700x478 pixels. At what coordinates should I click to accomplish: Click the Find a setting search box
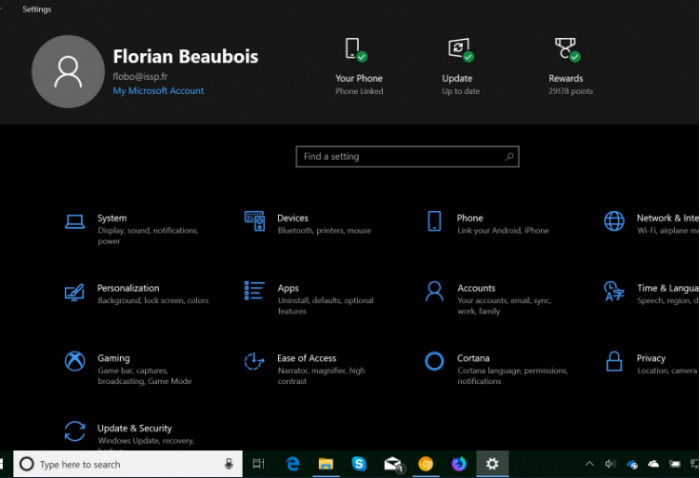[x=407, y=157]
